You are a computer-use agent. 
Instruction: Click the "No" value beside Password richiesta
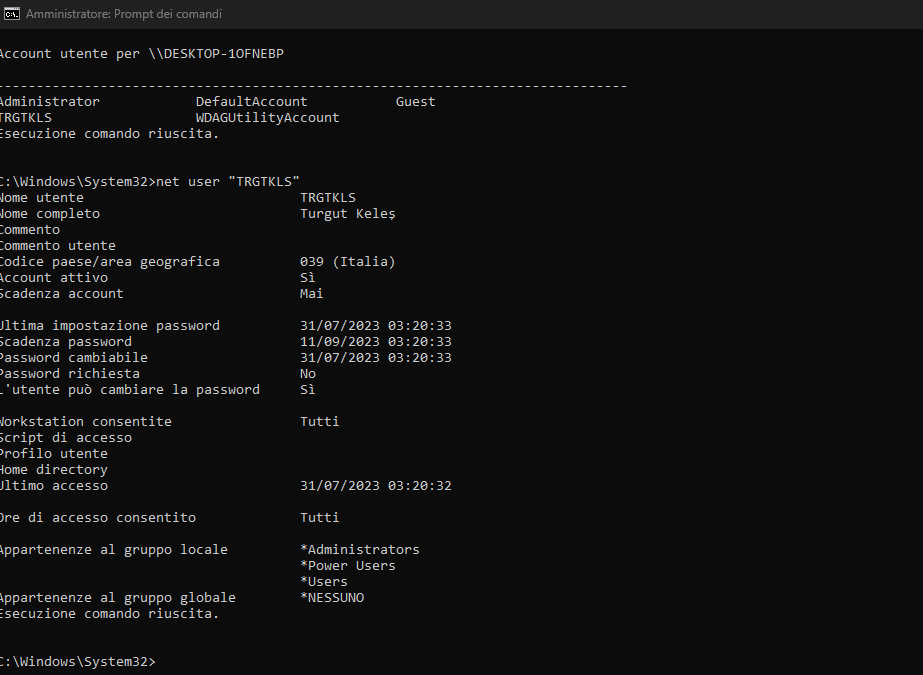[x=308, y=373]
